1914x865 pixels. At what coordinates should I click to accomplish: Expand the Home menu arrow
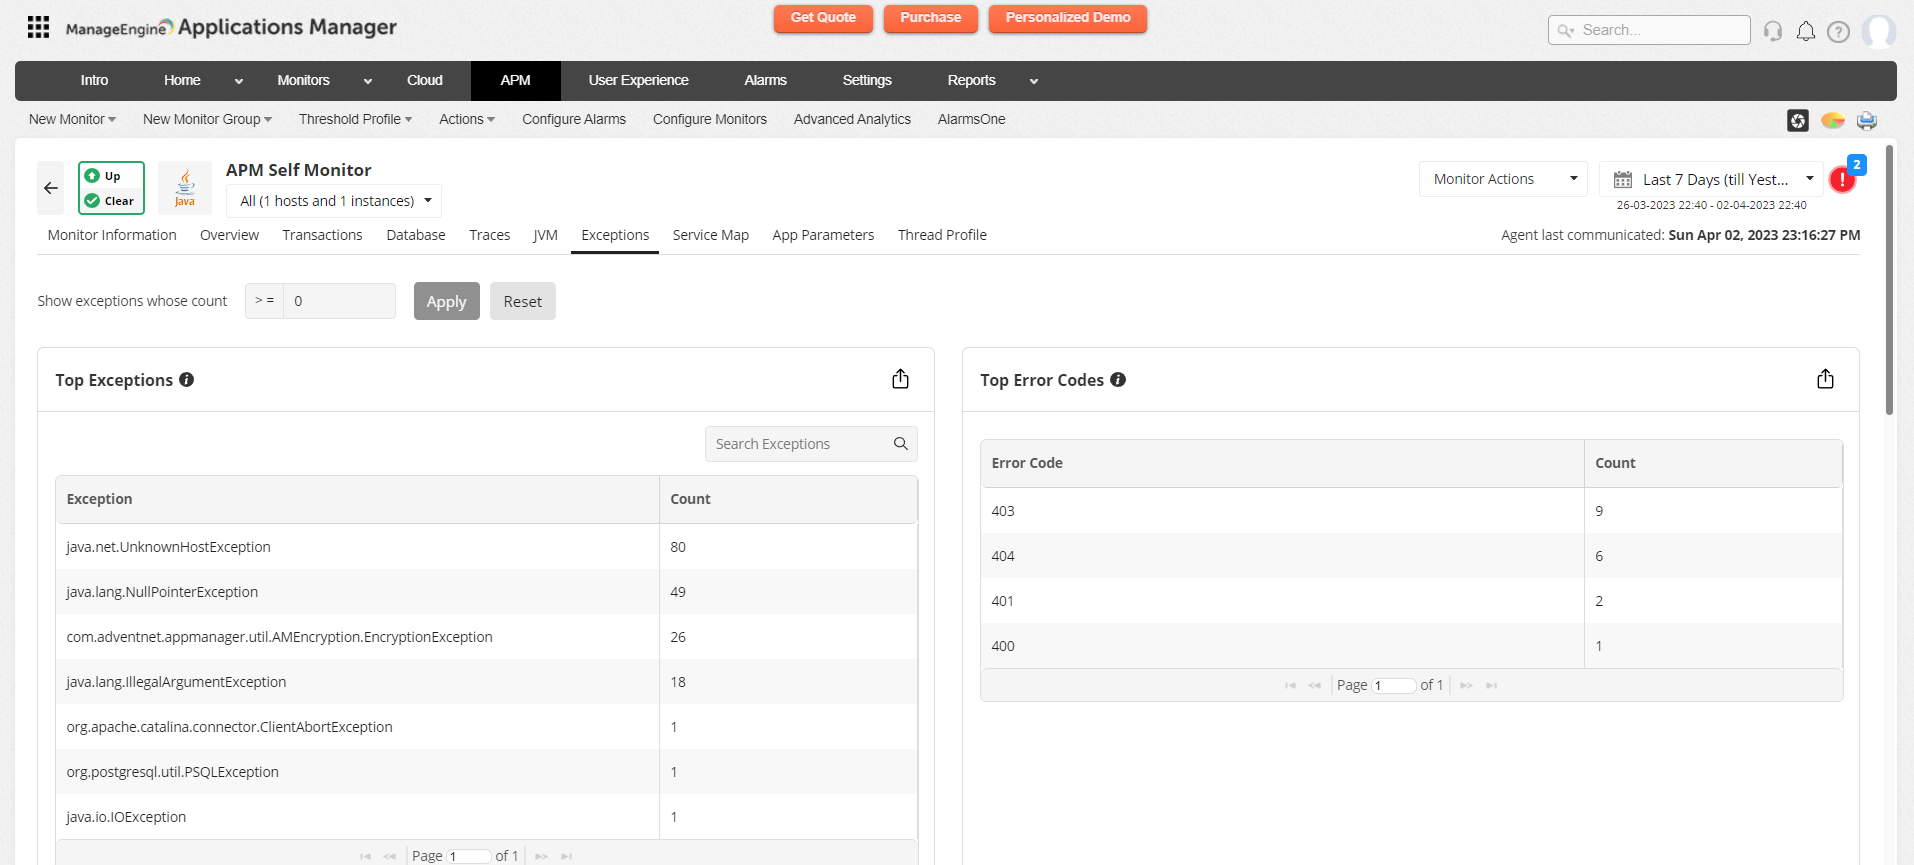238,82
